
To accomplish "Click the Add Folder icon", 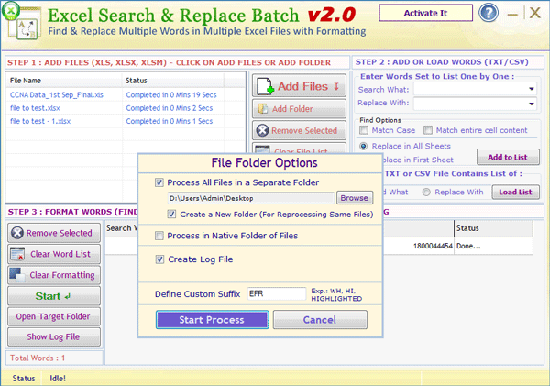I will click(x=263, y=109).
